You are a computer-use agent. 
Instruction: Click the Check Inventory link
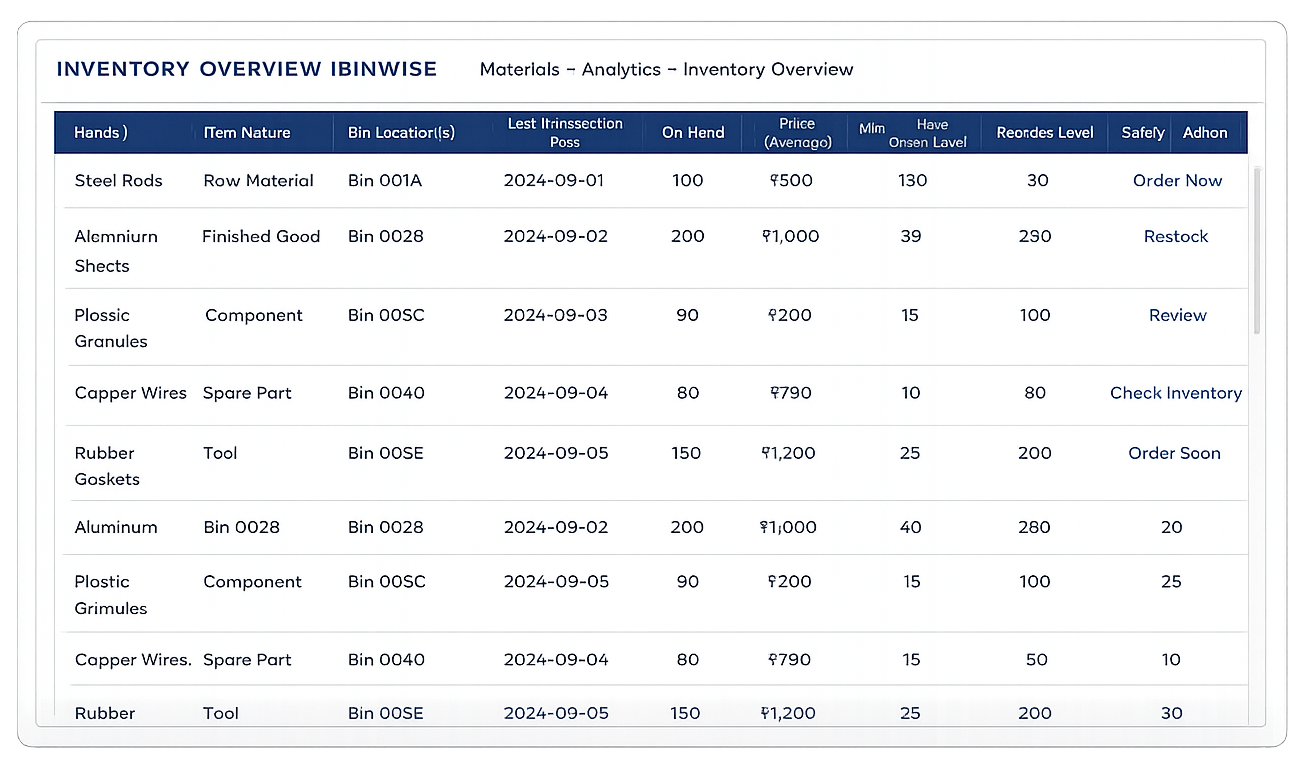click(x=1175, y=393)
